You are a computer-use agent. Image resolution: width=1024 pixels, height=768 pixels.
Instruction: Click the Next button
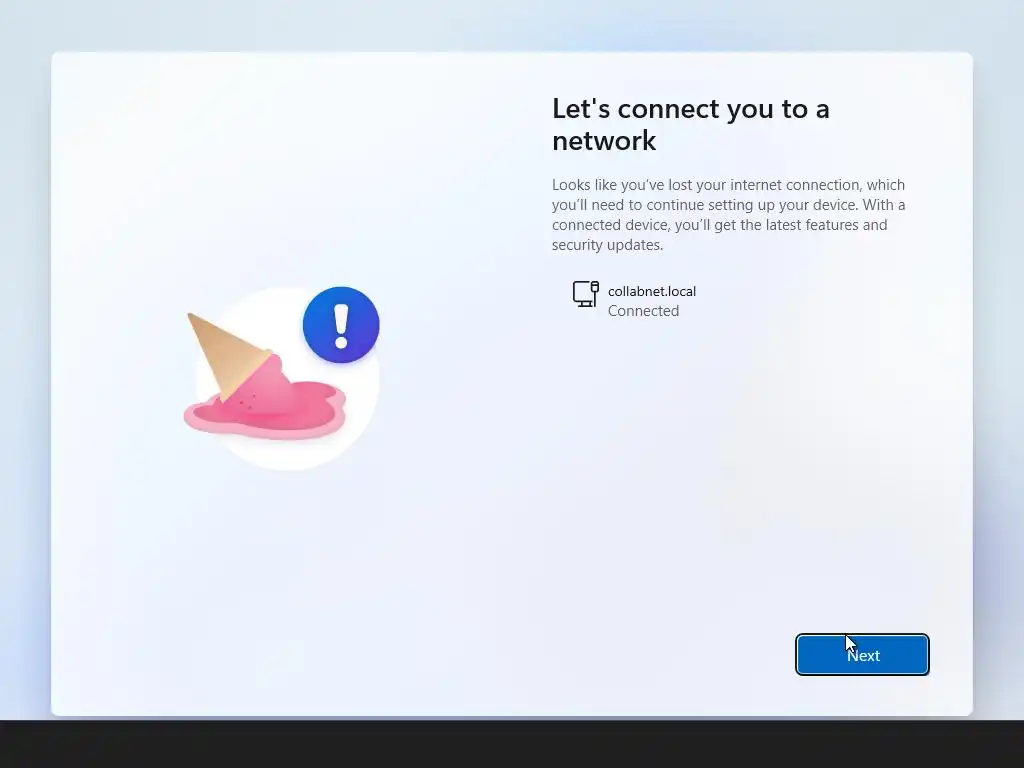click(x=862, y=654)
